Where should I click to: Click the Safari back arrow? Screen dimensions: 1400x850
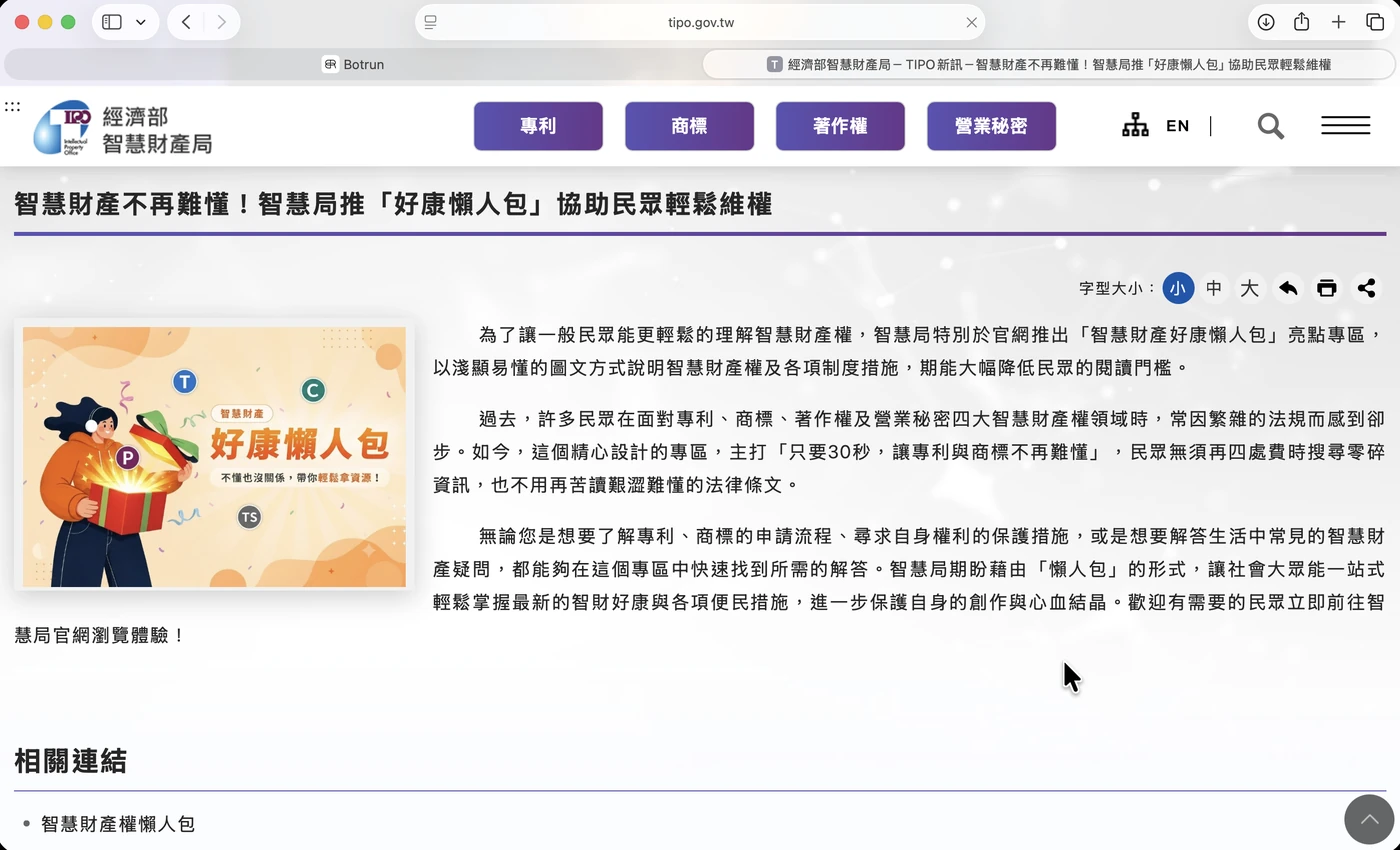point(186,22)
